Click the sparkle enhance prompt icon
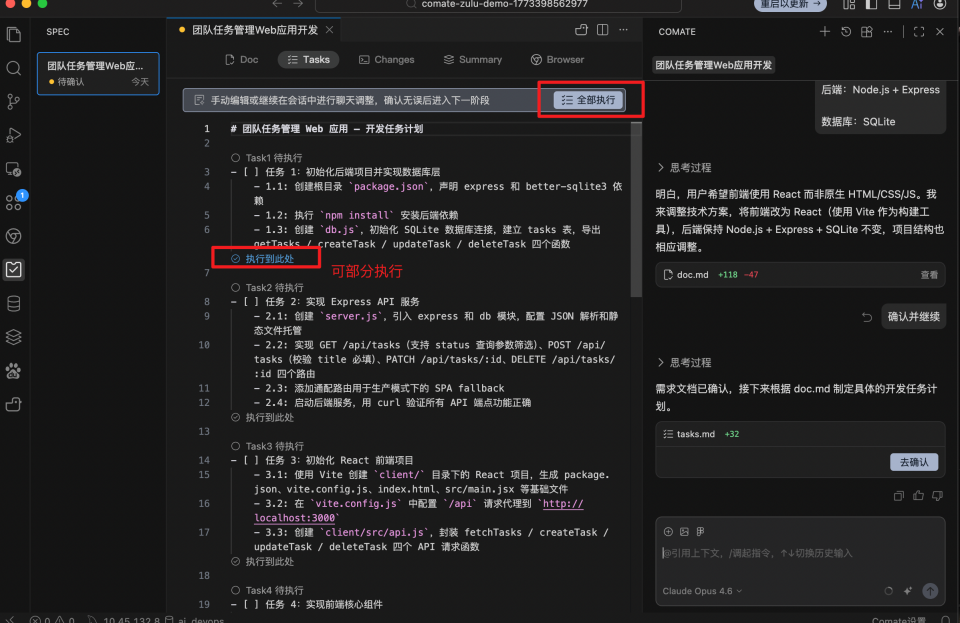The width and height of the screenshot is (960, 623). (908, 591)
